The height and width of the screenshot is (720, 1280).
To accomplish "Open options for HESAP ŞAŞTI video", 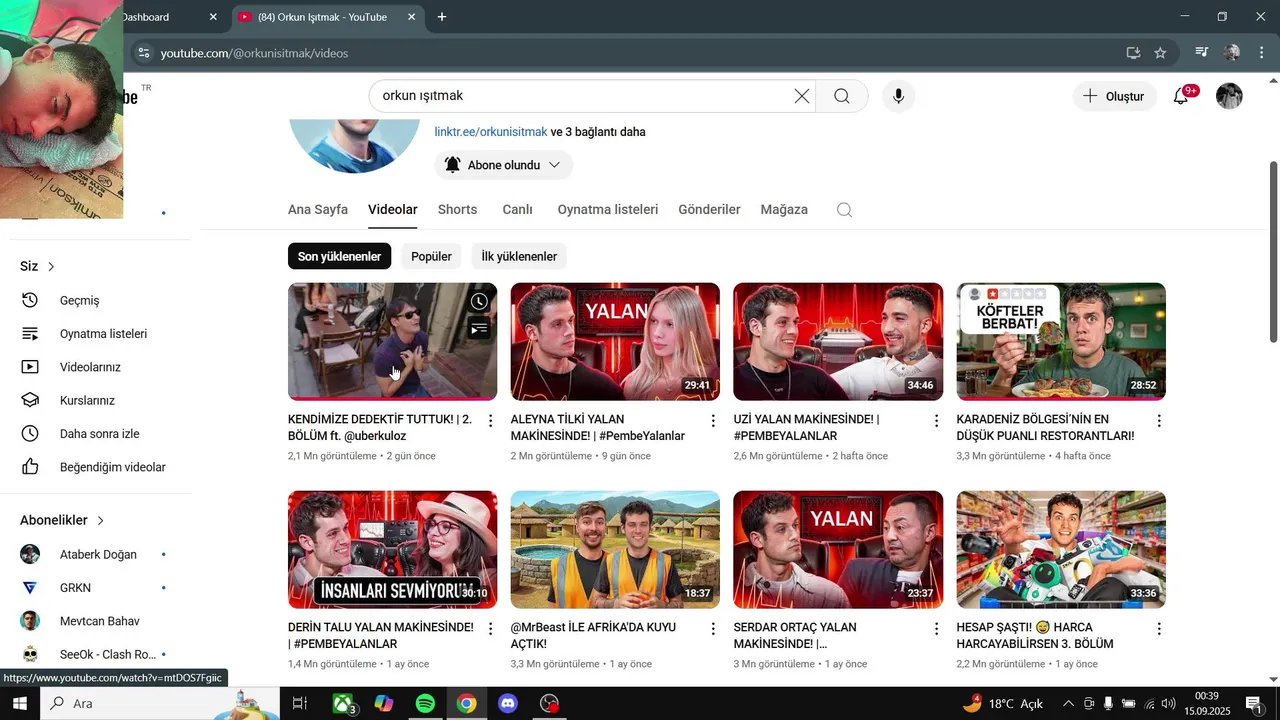I will [1159, 629].
